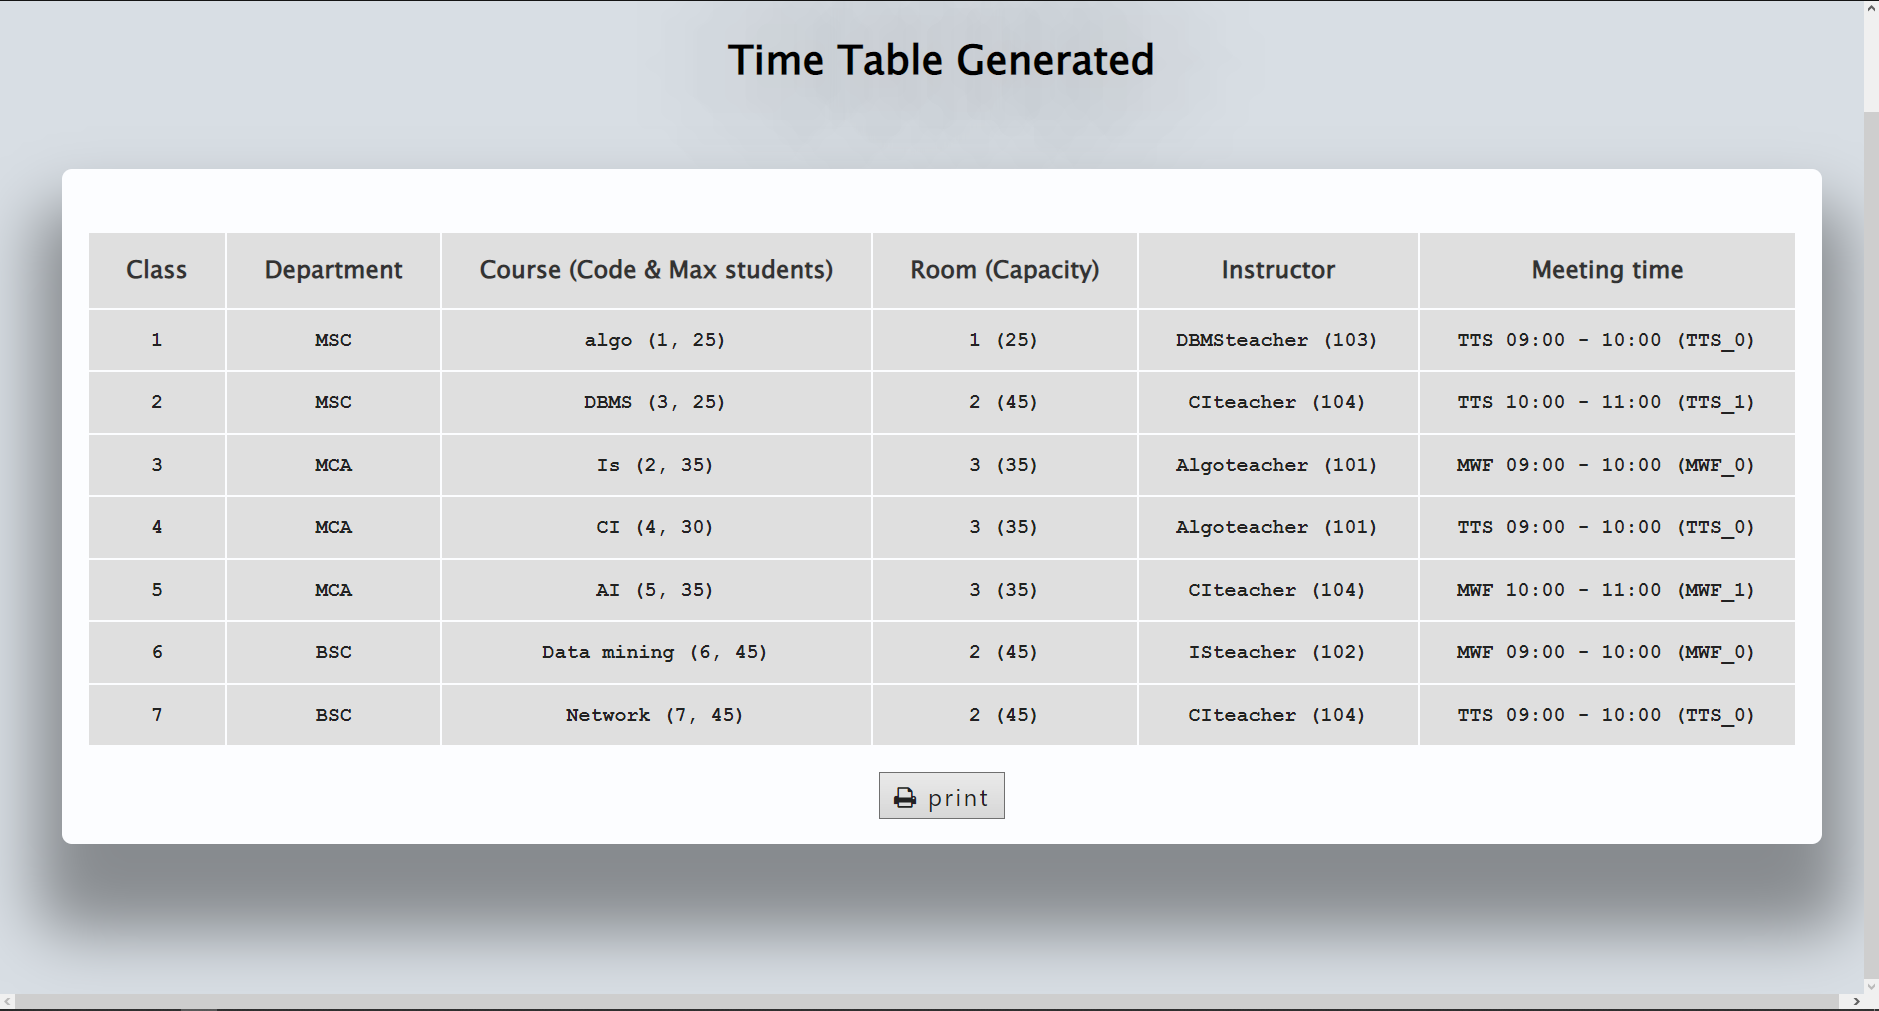Click the vertical scrollbar up arrow

point(1869,9)
